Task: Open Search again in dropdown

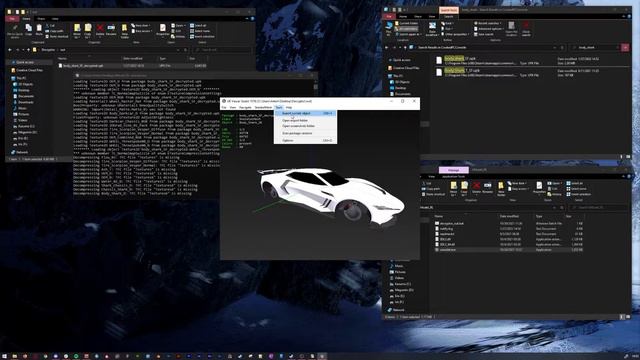Action: [x=408, y=34]
